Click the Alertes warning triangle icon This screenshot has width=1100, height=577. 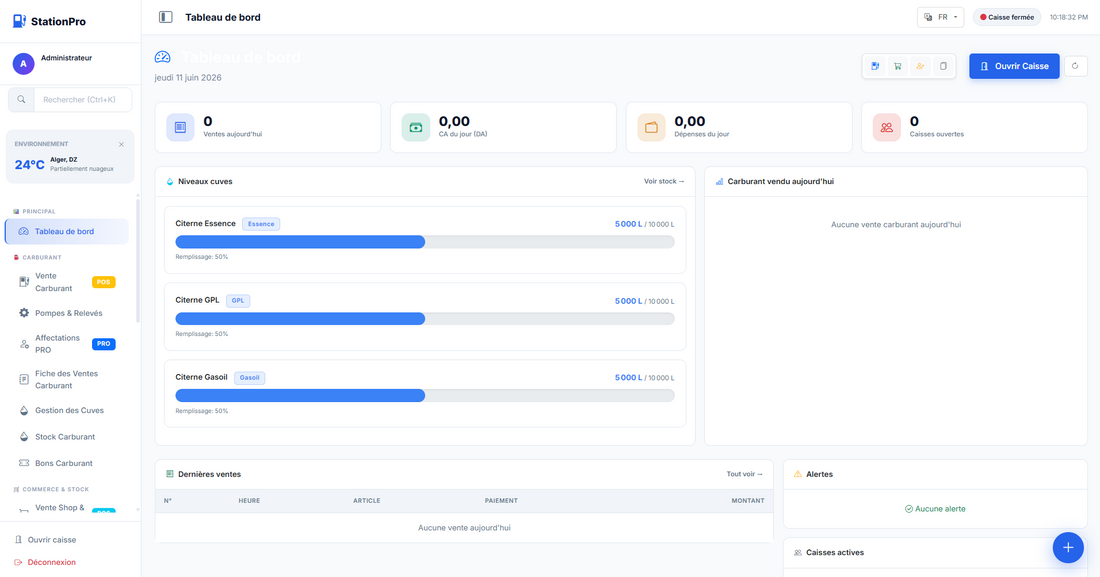coord(798,475)
